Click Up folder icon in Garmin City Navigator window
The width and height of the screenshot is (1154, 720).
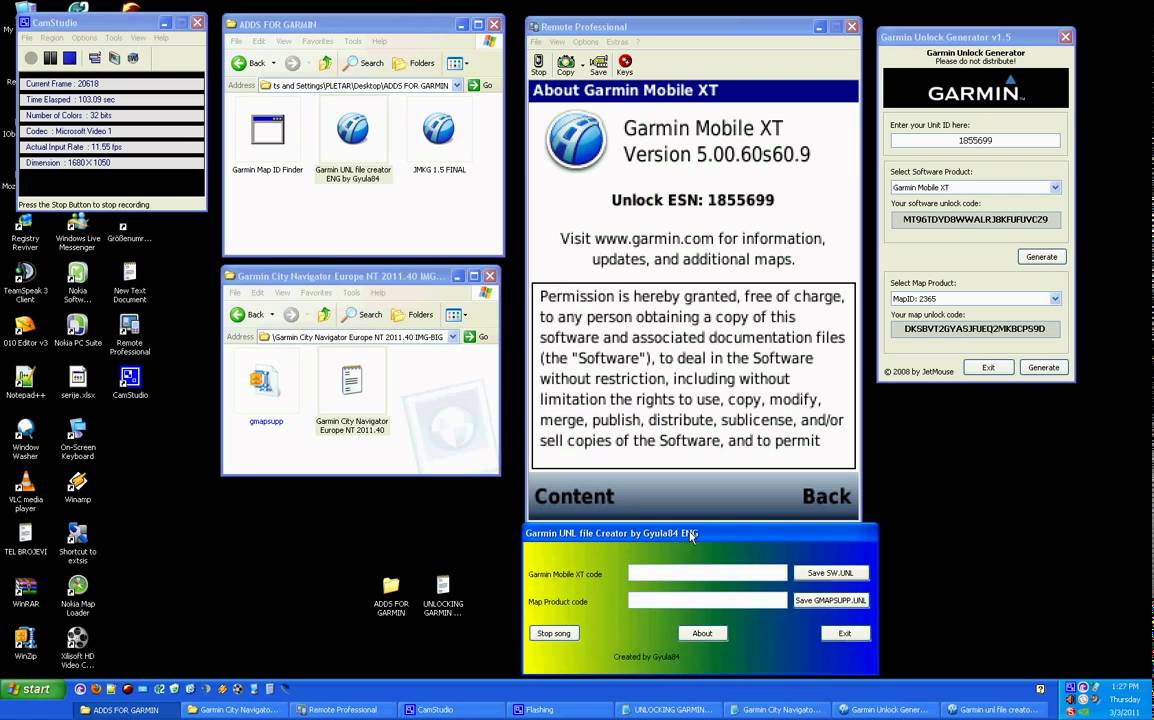point(323,315)
